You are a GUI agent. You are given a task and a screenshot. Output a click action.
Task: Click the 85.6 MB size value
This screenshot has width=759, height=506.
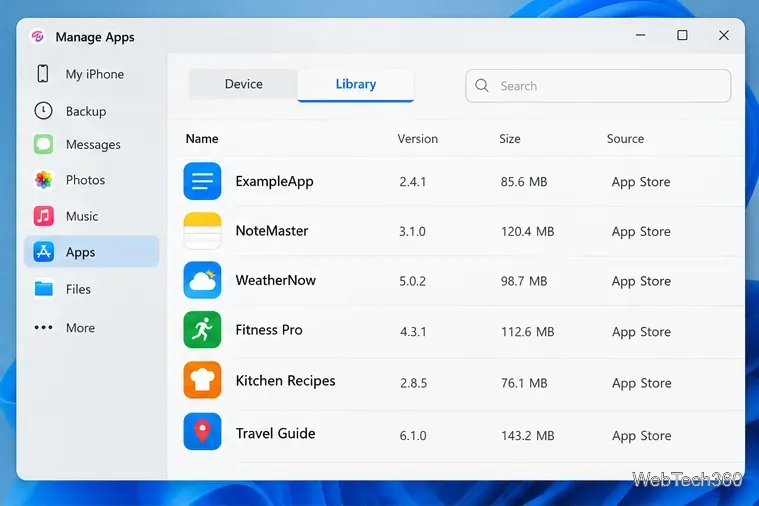click(x=524, y=182)
